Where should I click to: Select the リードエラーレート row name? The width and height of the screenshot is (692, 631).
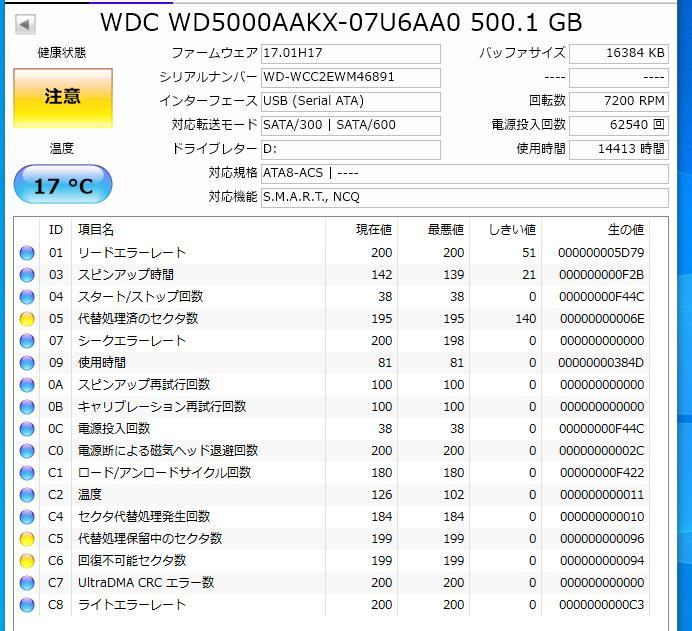(132, 253)
